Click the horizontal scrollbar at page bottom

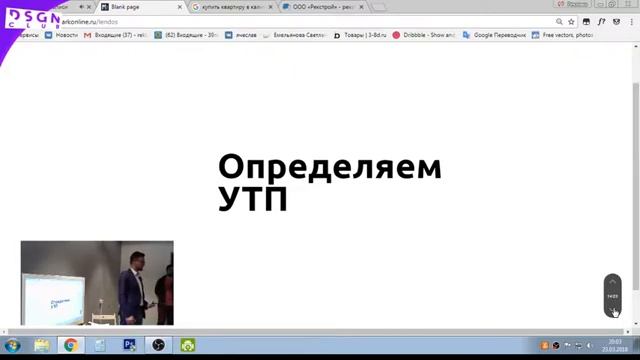point(316,332)
